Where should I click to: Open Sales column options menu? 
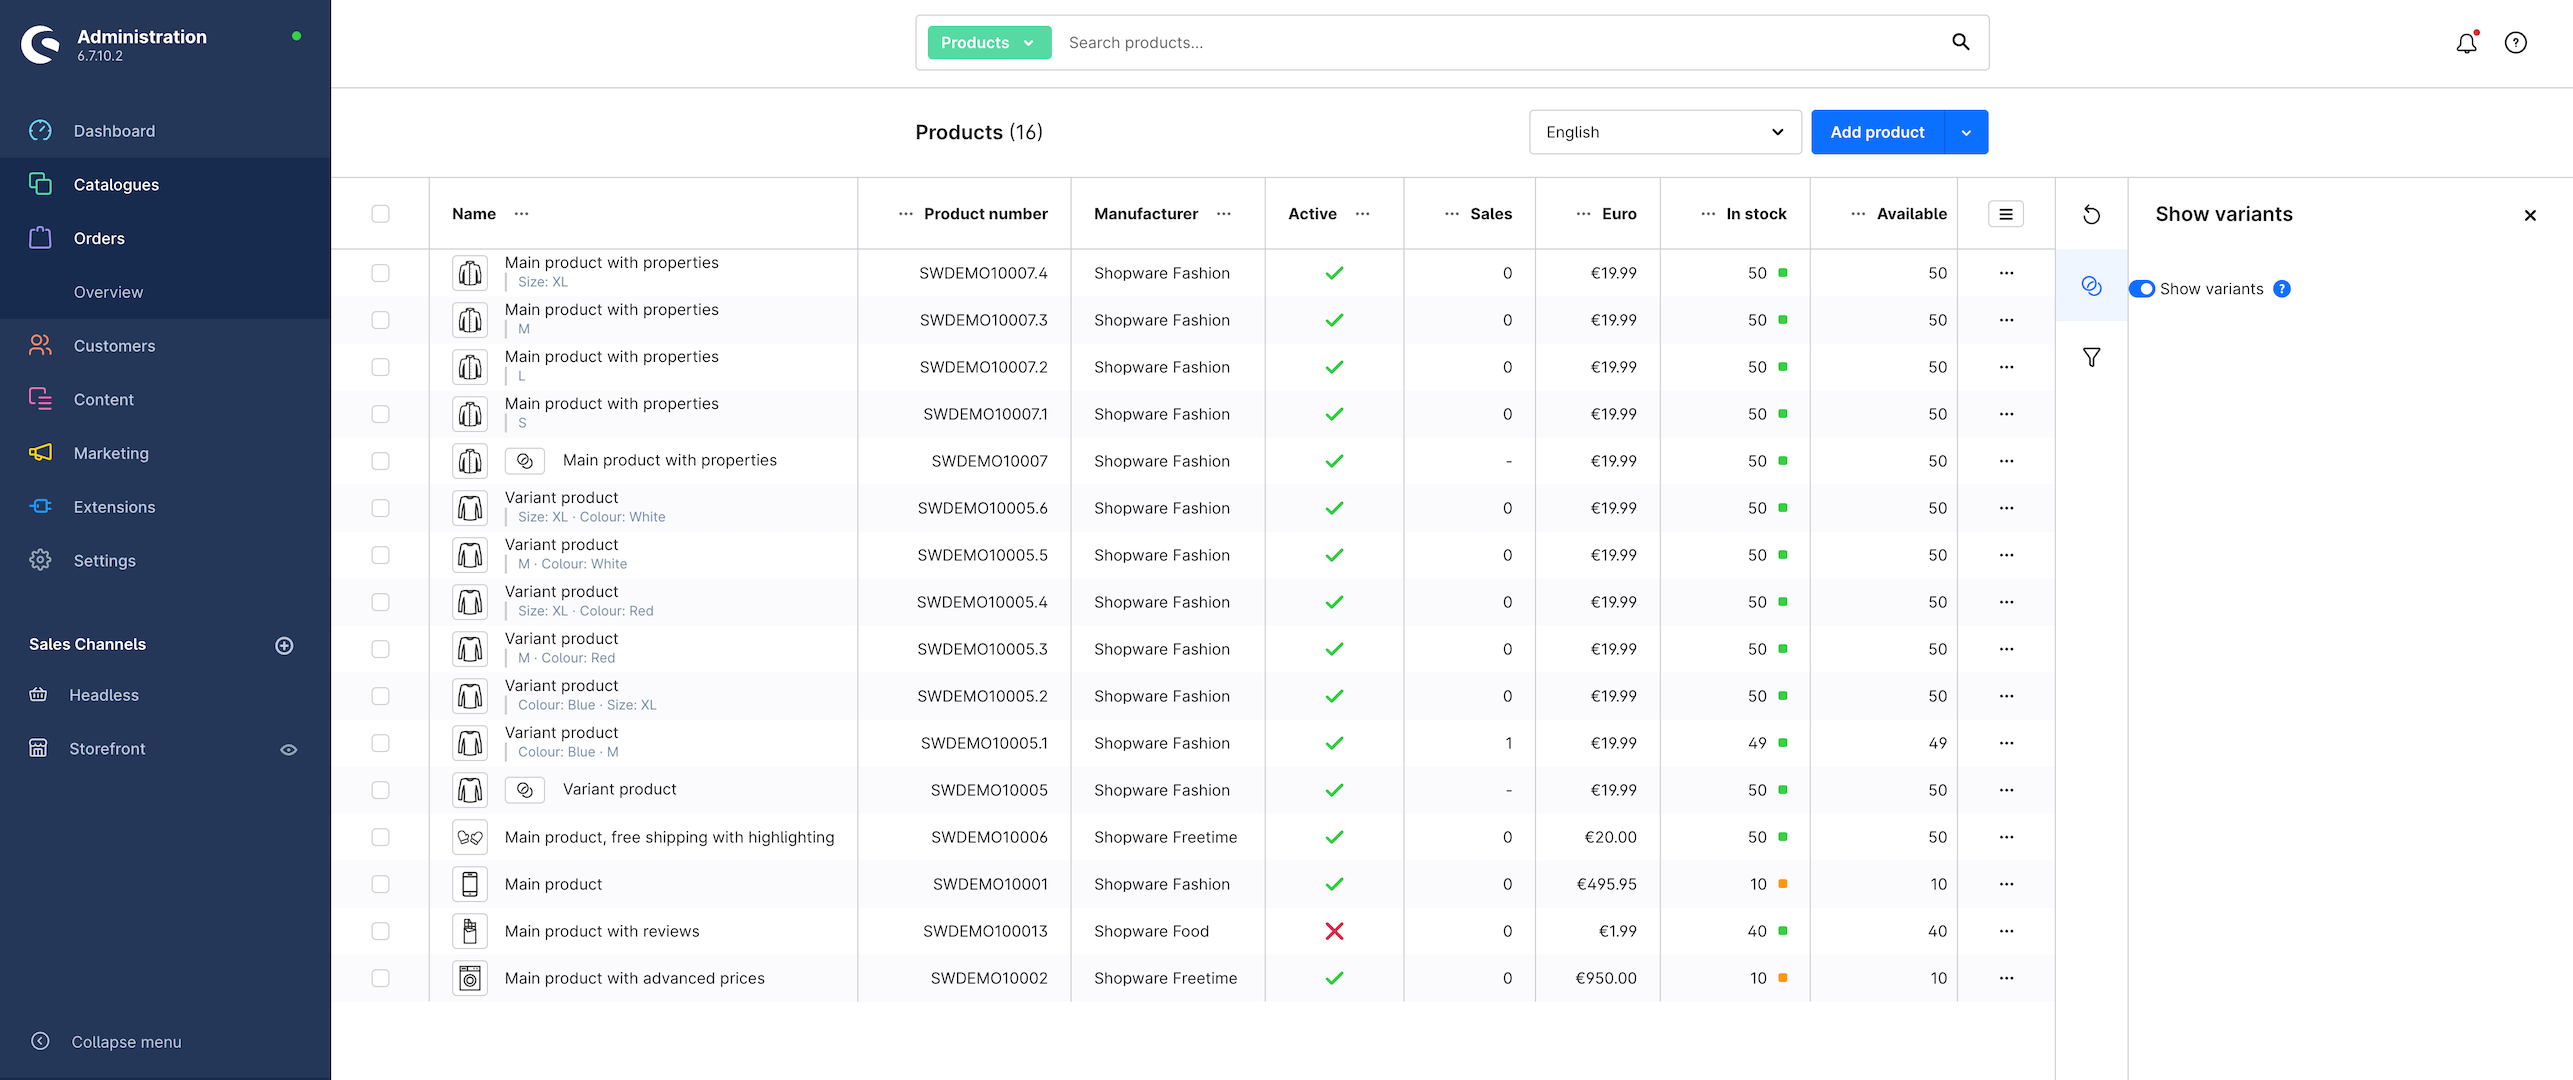click(1452, 214)
